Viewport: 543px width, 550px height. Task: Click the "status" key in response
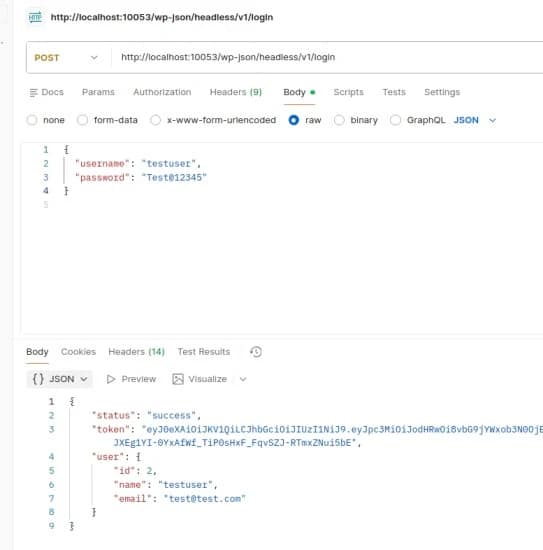(113, 416)
